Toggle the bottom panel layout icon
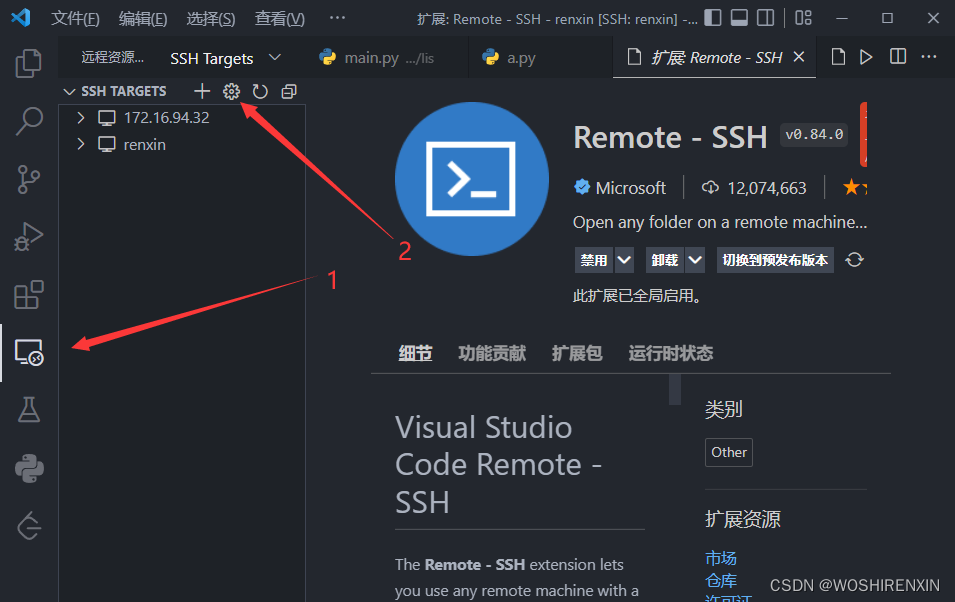 pyautogui.click(x=739, y=18)
